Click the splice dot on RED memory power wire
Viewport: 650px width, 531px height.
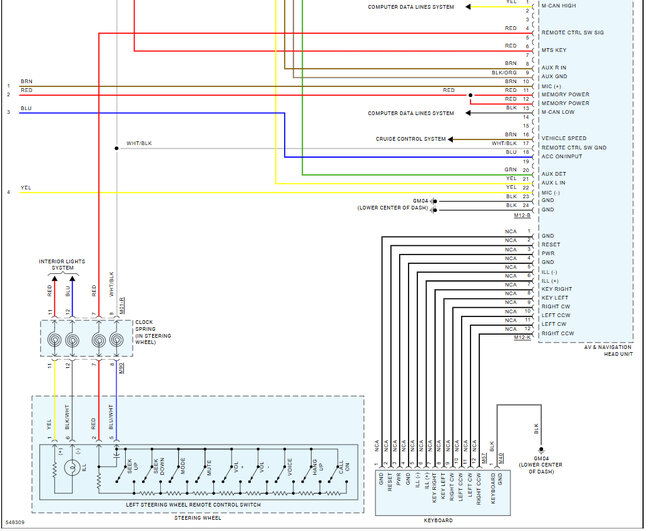point(470,95)
